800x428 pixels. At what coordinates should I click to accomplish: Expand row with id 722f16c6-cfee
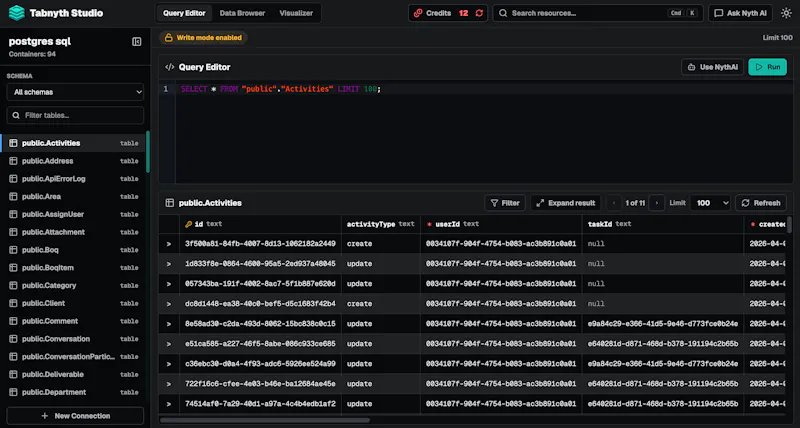coord(169,384)
